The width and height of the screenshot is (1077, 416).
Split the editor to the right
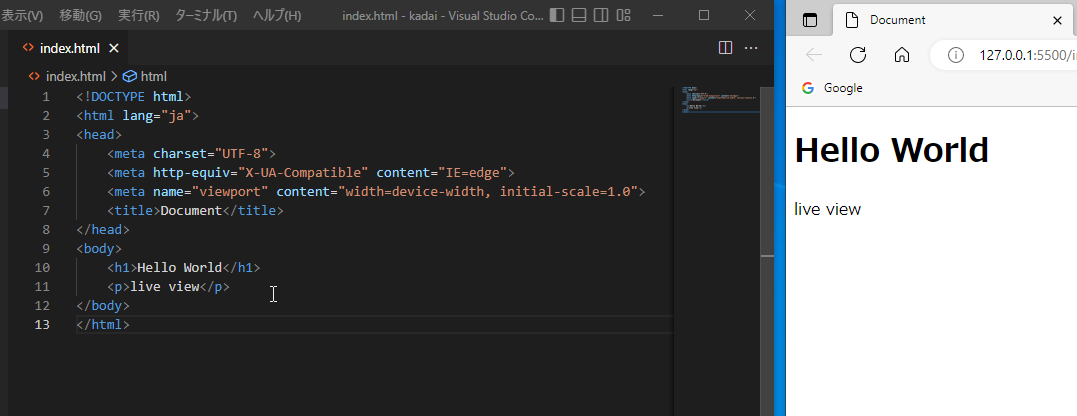coord(726,48)
